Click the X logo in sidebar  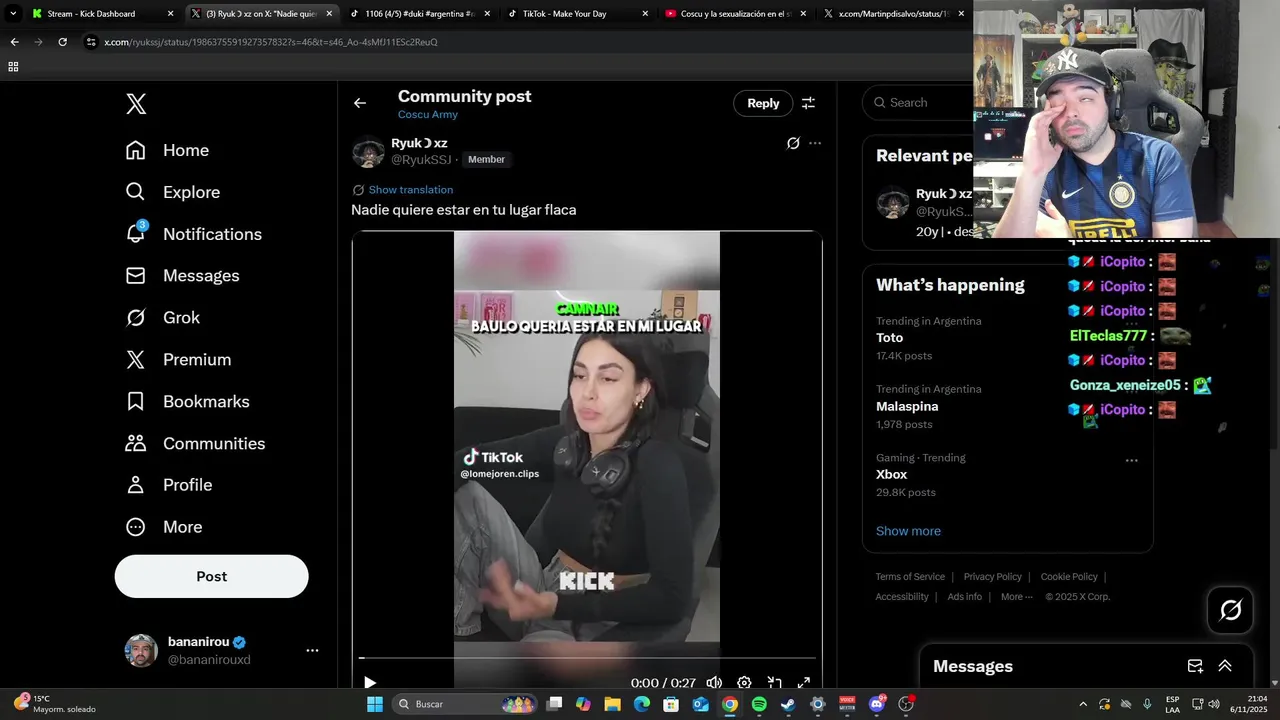(136, 104)
